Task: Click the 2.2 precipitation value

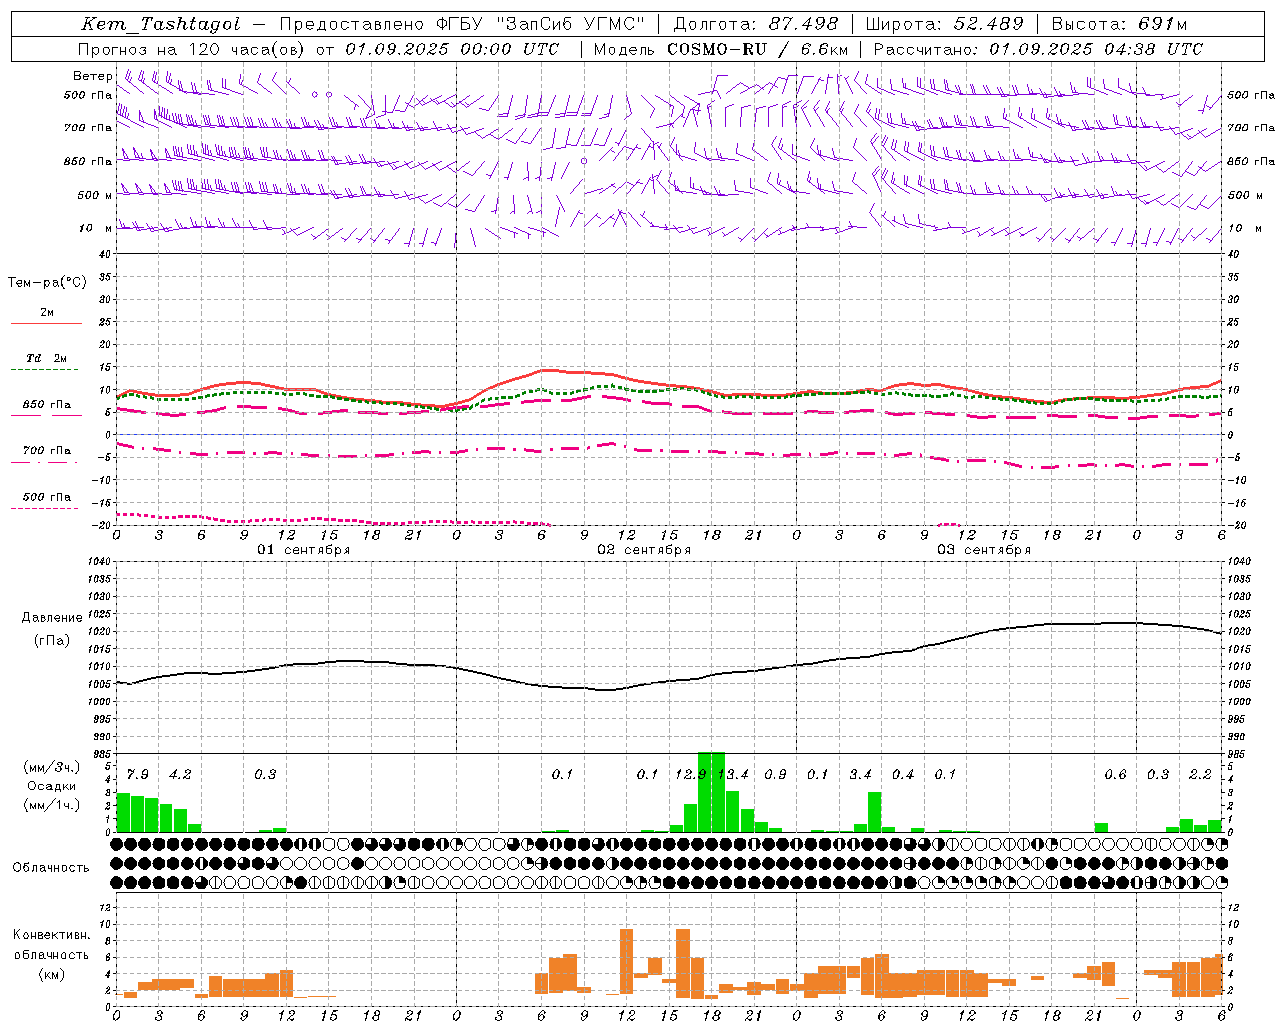Action: (x=1200, y=774)
